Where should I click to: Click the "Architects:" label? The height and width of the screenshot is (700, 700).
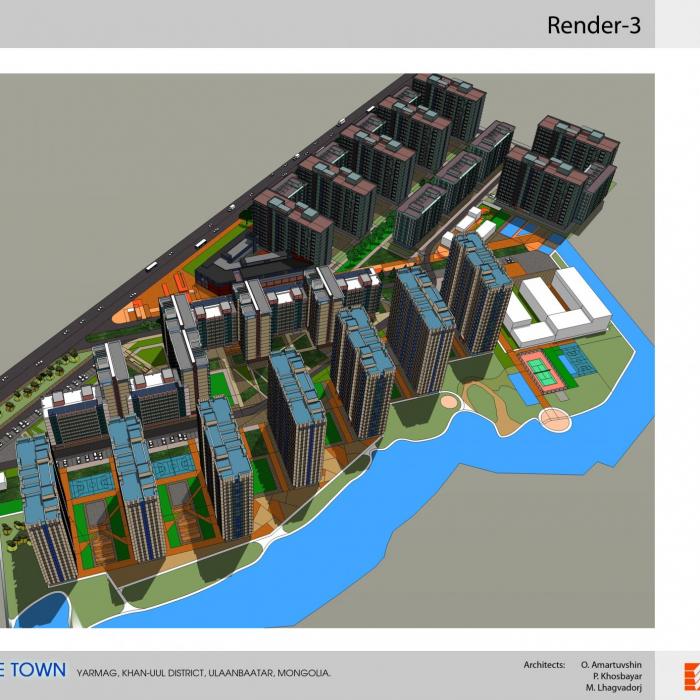pyautogui.click(x=544, y=665)
